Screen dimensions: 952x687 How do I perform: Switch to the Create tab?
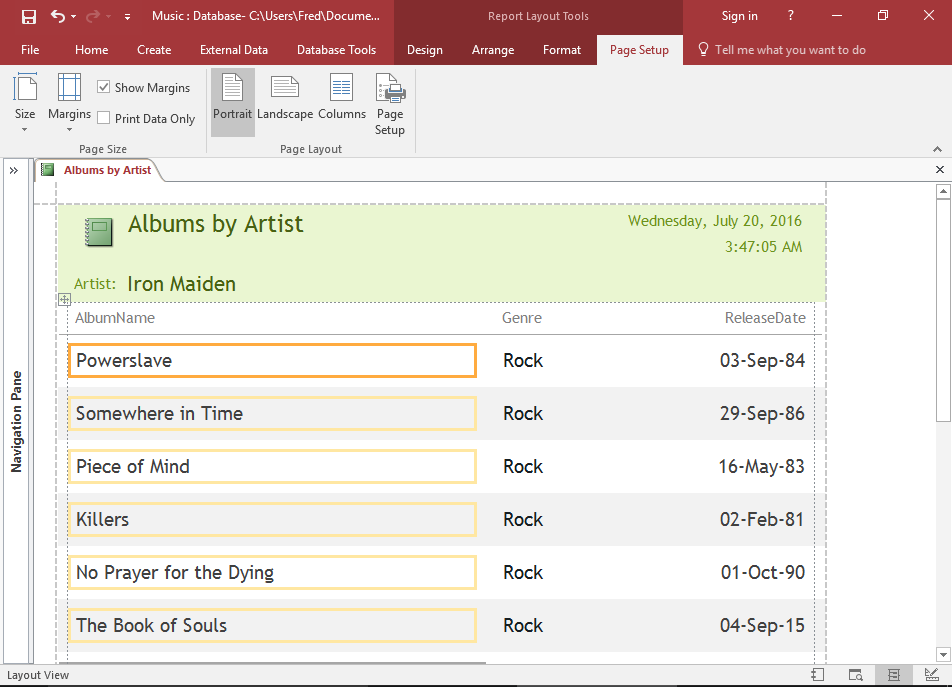click(154, 50)
